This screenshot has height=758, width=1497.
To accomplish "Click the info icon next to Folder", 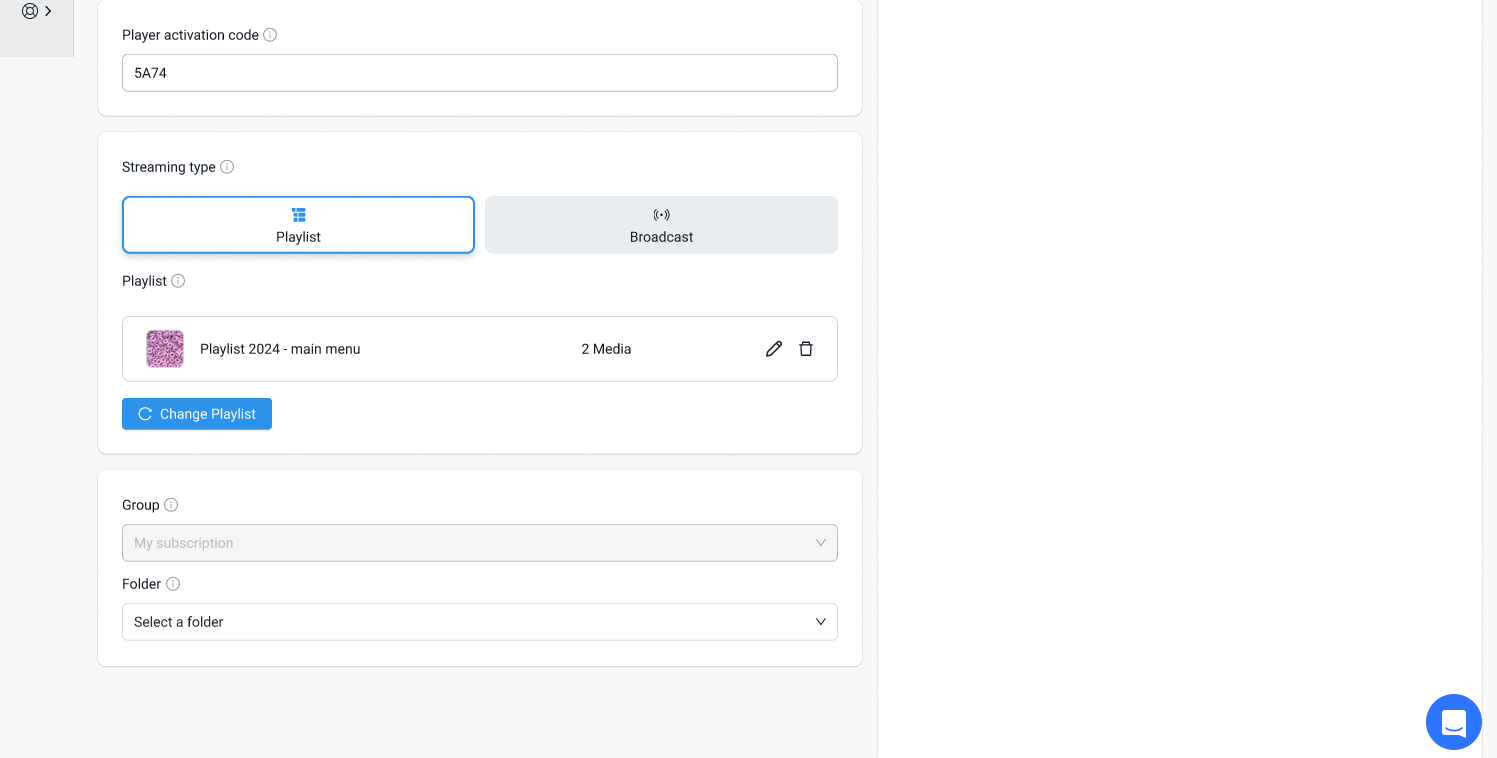I will (173, 584).
